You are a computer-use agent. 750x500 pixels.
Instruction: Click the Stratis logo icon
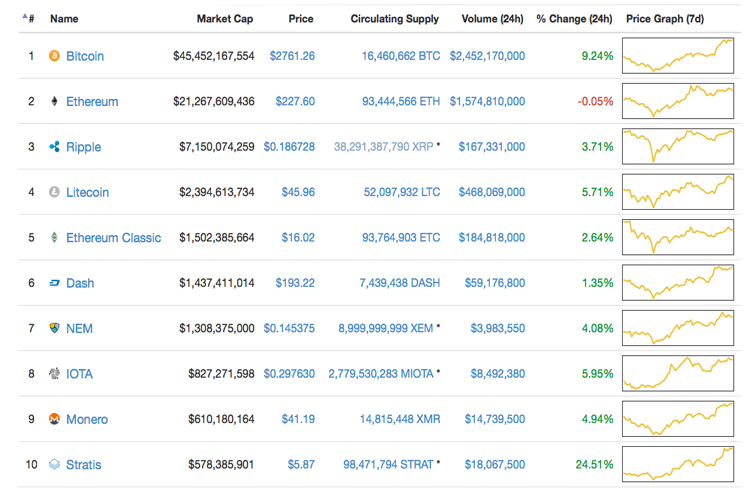[x=55, y=464]
